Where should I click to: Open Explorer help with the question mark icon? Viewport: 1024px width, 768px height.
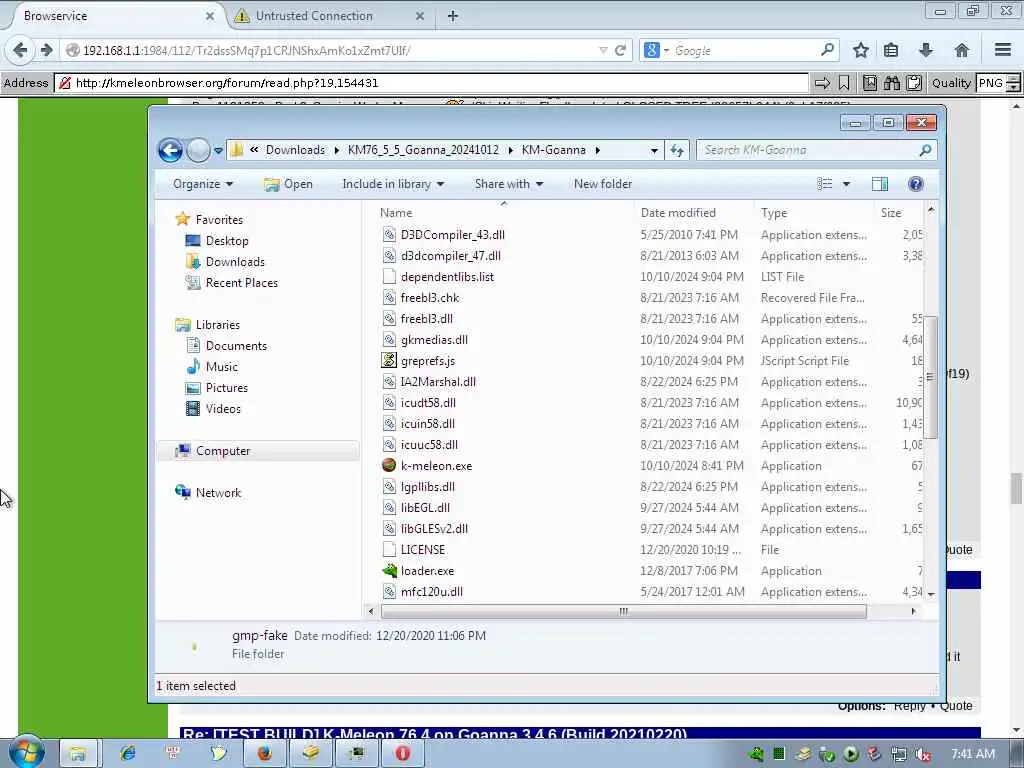(x=916, y=184)
